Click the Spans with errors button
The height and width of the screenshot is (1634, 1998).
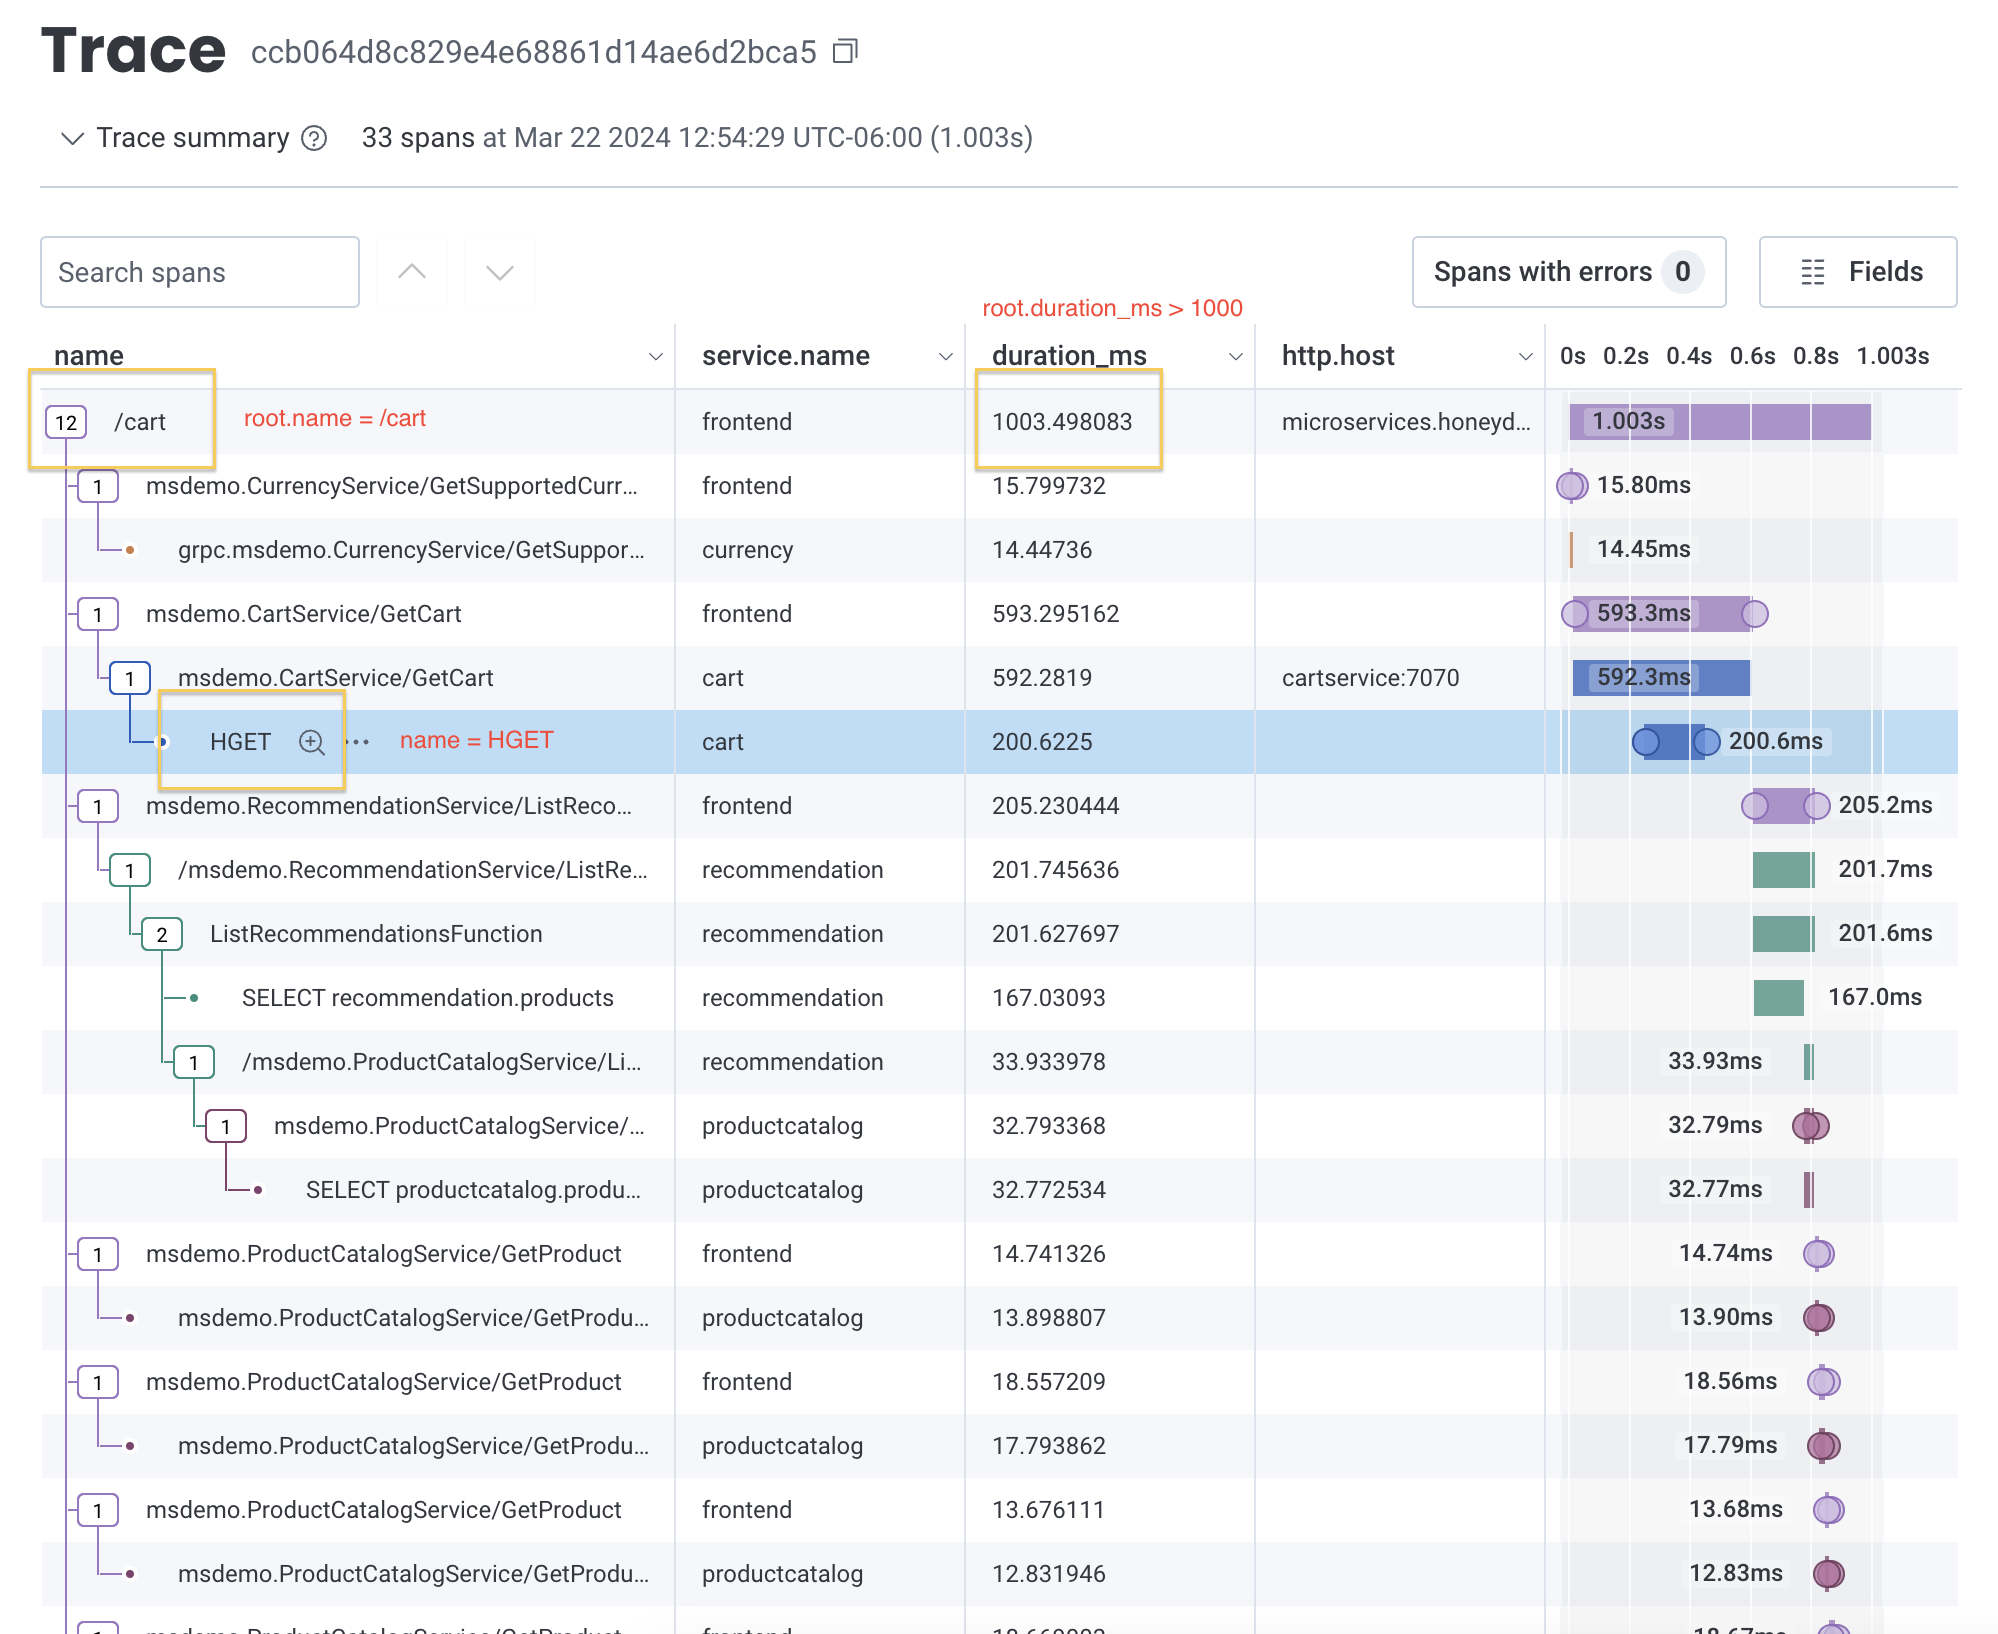(1565, 270)
